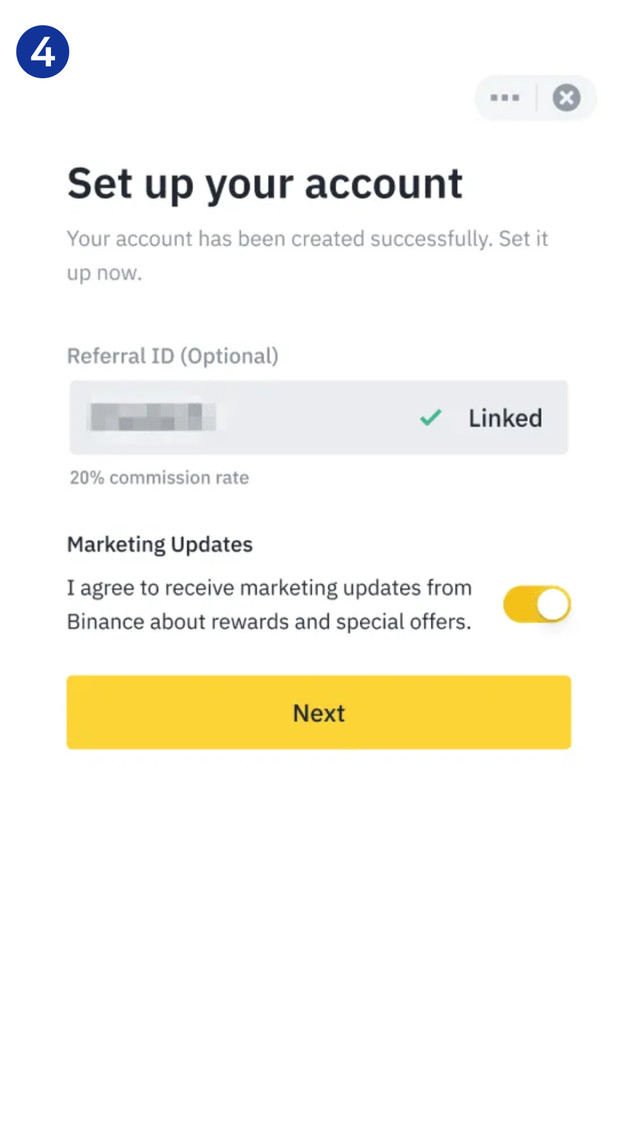Image resolution: width=640 pixels, height=1138 pixels.
Task: Click the marketing agreement description text
Action: [x=268, y=605]
